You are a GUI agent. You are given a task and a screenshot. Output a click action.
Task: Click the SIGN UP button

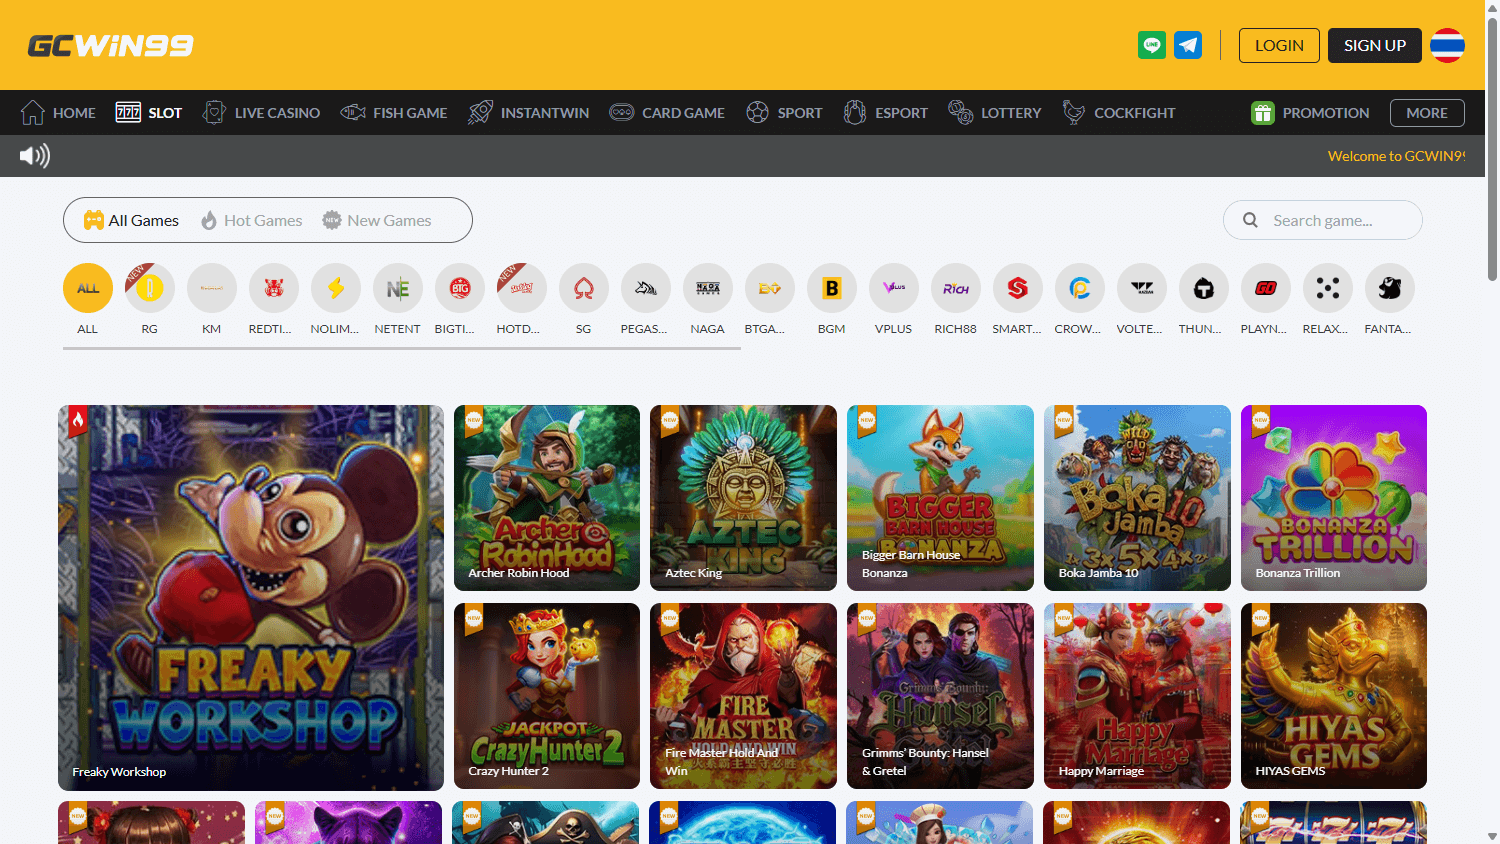coord(1374,45)
